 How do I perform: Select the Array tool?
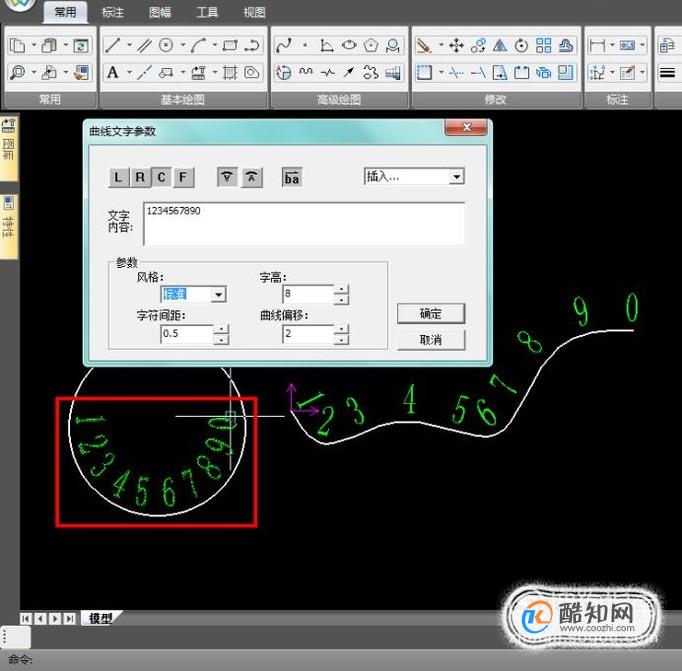click(543, 45)
